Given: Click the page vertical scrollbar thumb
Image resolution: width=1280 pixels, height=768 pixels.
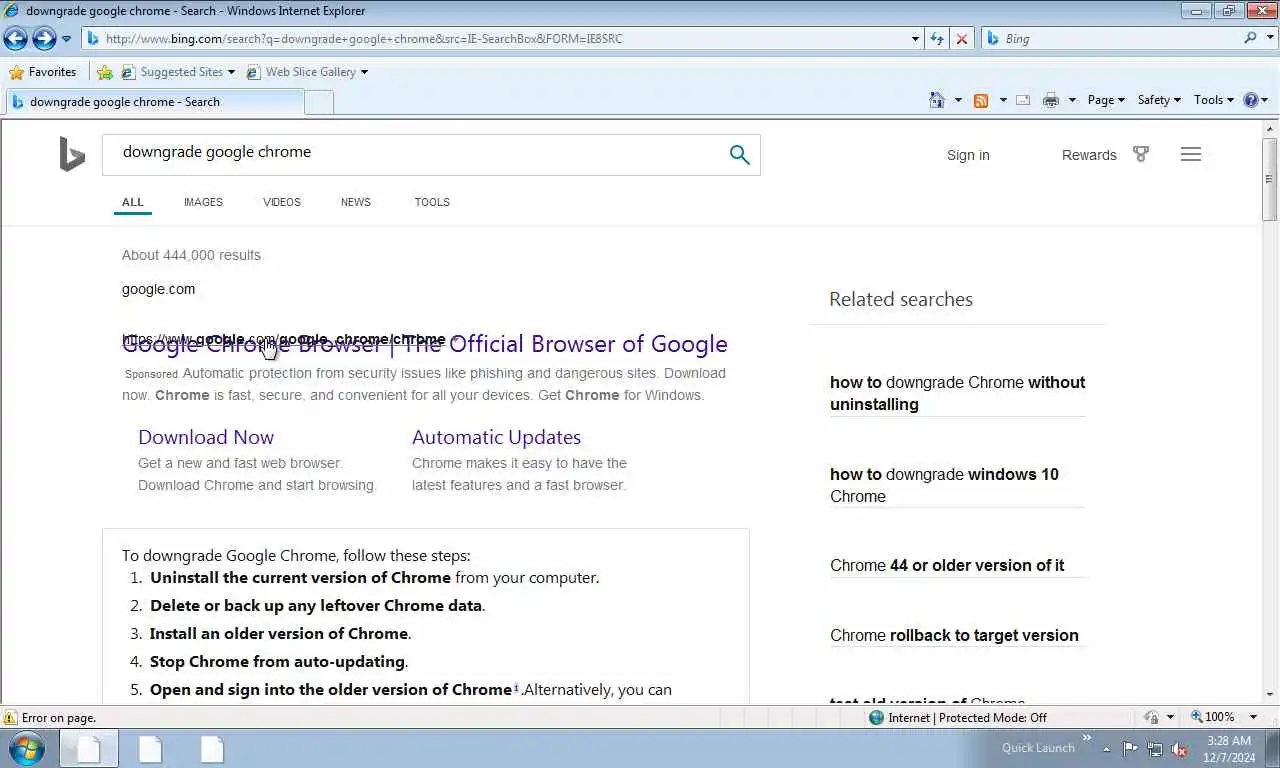Looking at the screenshot, I should (x=1270, y=180).
